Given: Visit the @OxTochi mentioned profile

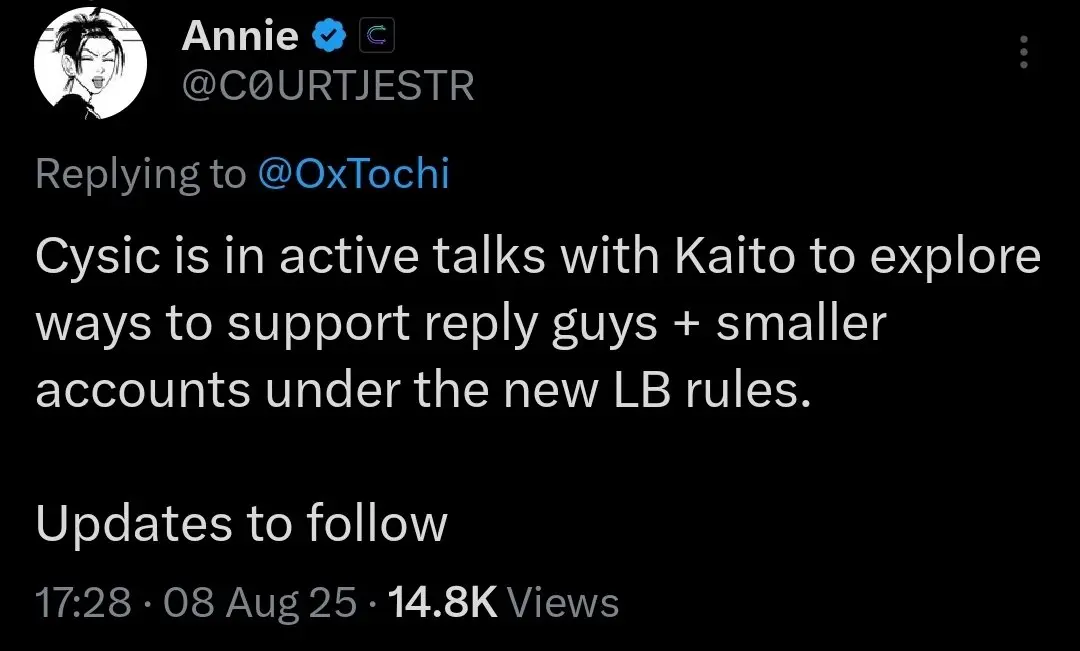Looking at the screenshot, I should click(353, 173).
